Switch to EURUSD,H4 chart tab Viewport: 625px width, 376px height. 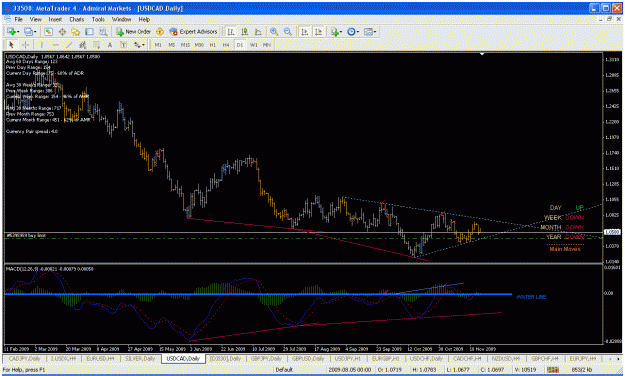point(99,359)
